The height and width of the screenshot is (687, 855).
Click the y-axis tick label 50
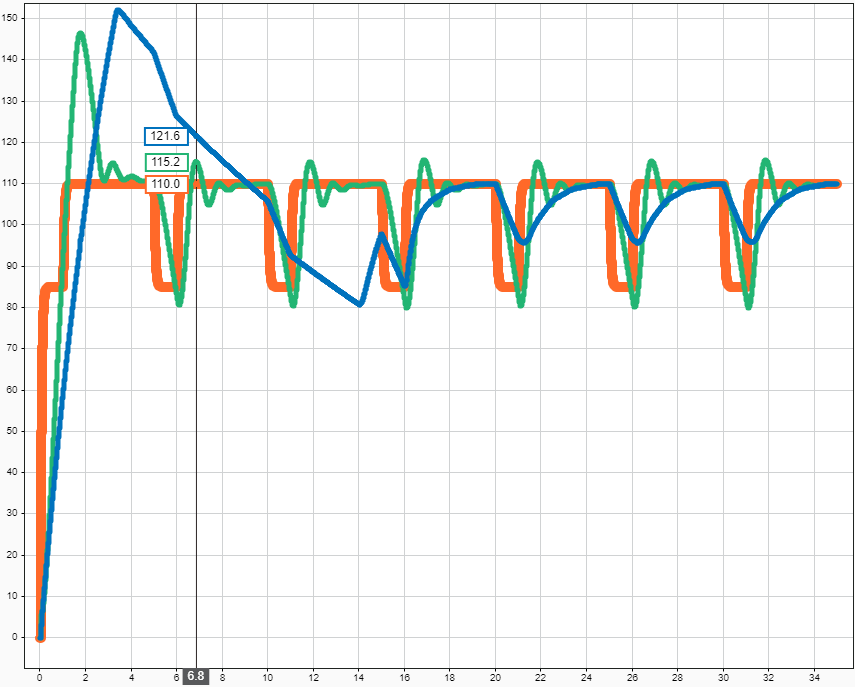(12, 431)
